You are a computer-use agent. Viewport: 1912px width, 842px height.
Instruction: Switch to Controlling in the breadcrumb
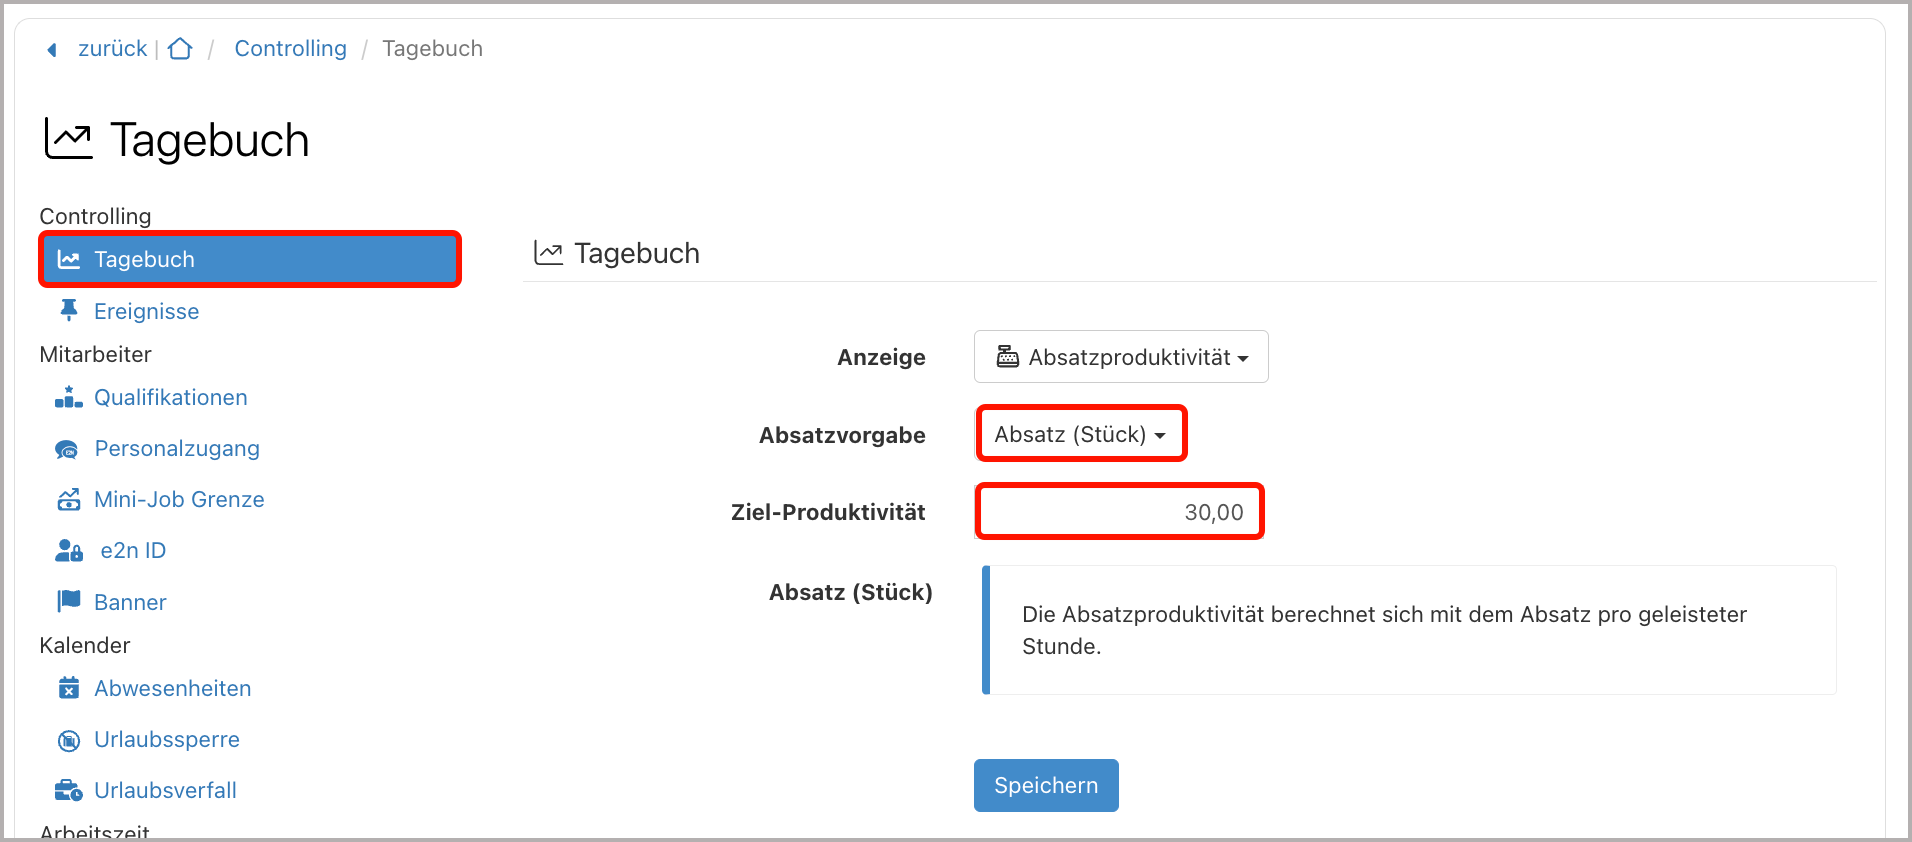tap(290, 48)
